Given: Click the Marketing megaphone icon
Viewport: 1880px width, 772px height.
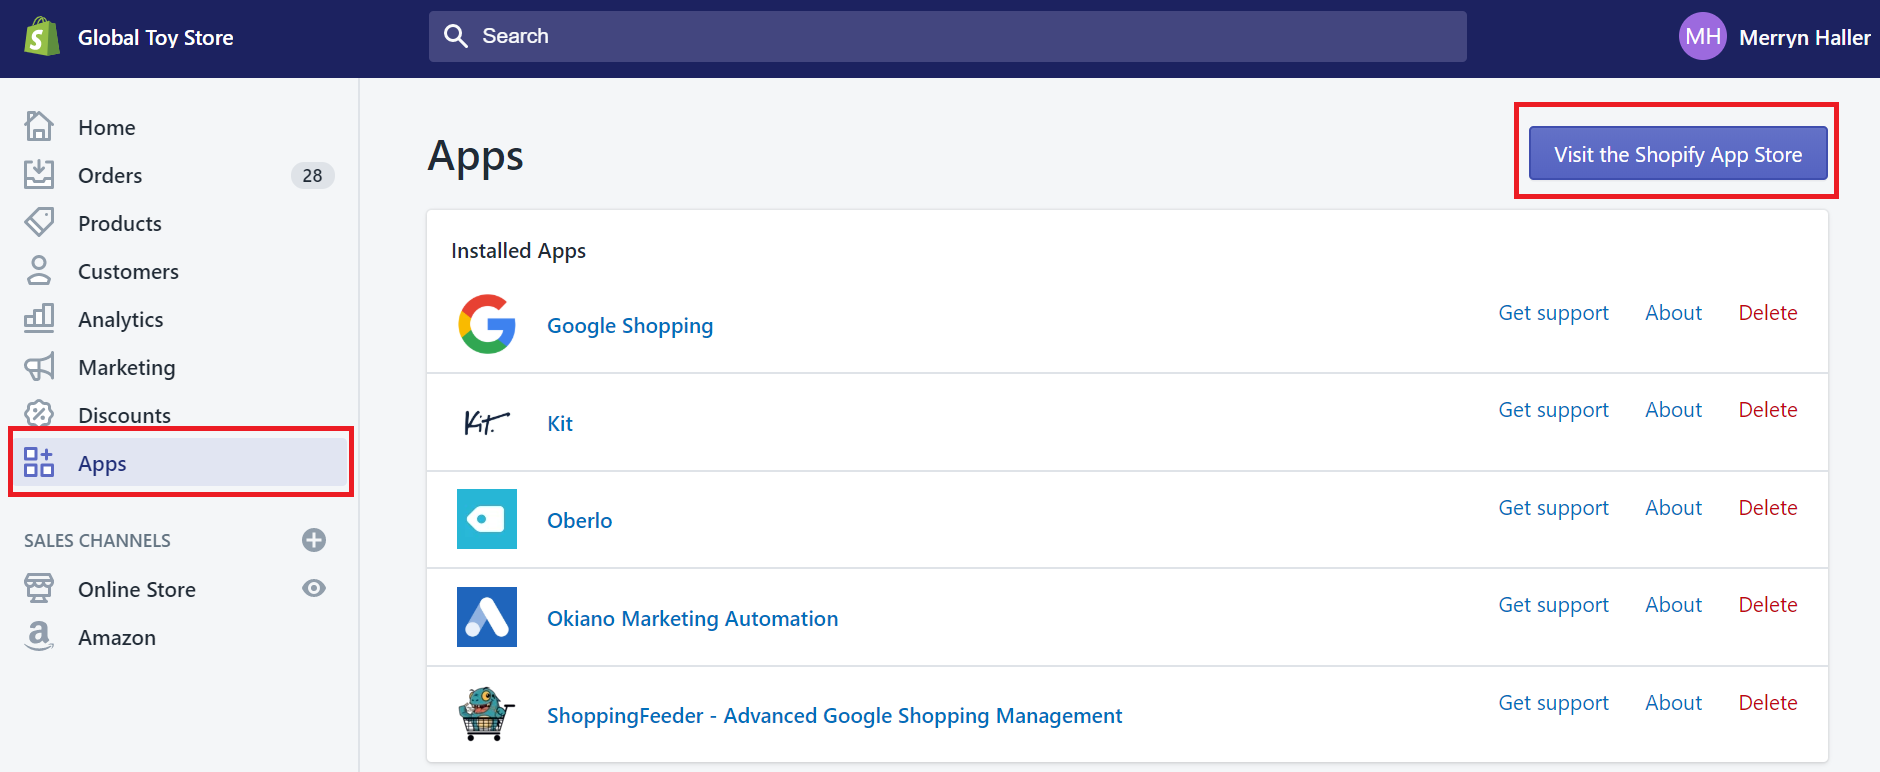Looking at the screenshot, I should click(39, 366).
